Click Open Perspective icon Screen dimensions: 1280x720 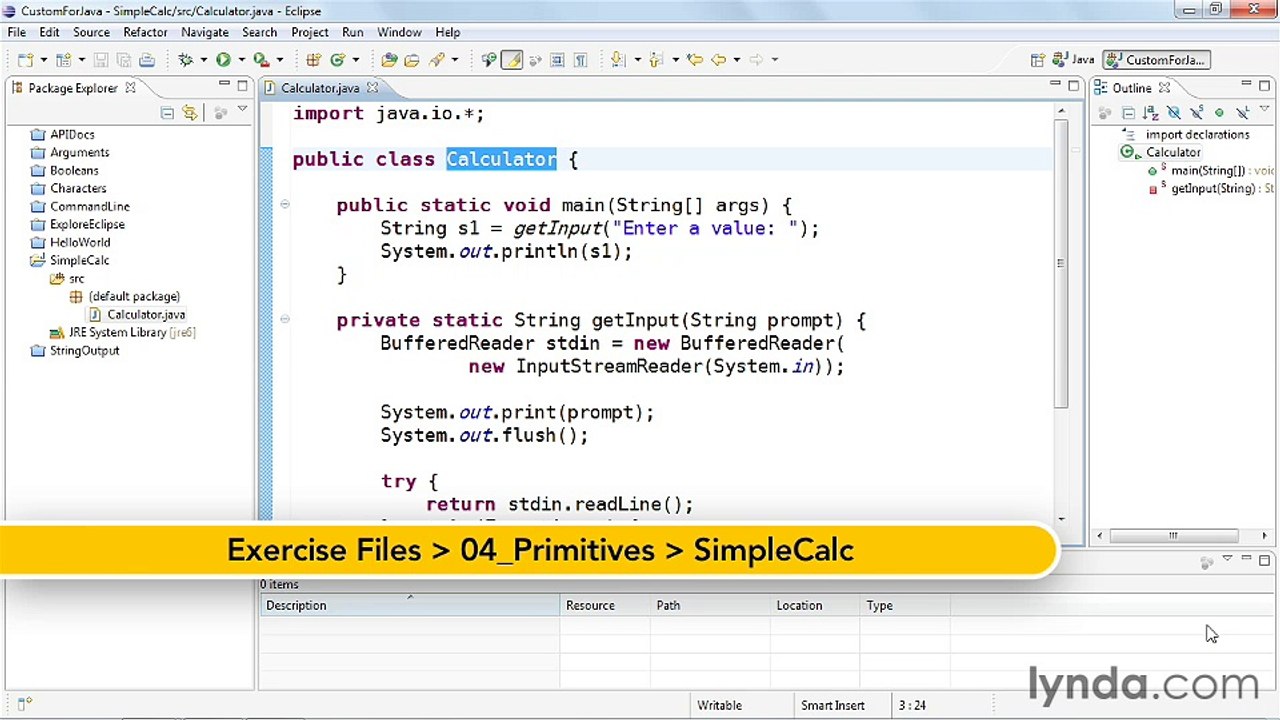pos(1039,60)
